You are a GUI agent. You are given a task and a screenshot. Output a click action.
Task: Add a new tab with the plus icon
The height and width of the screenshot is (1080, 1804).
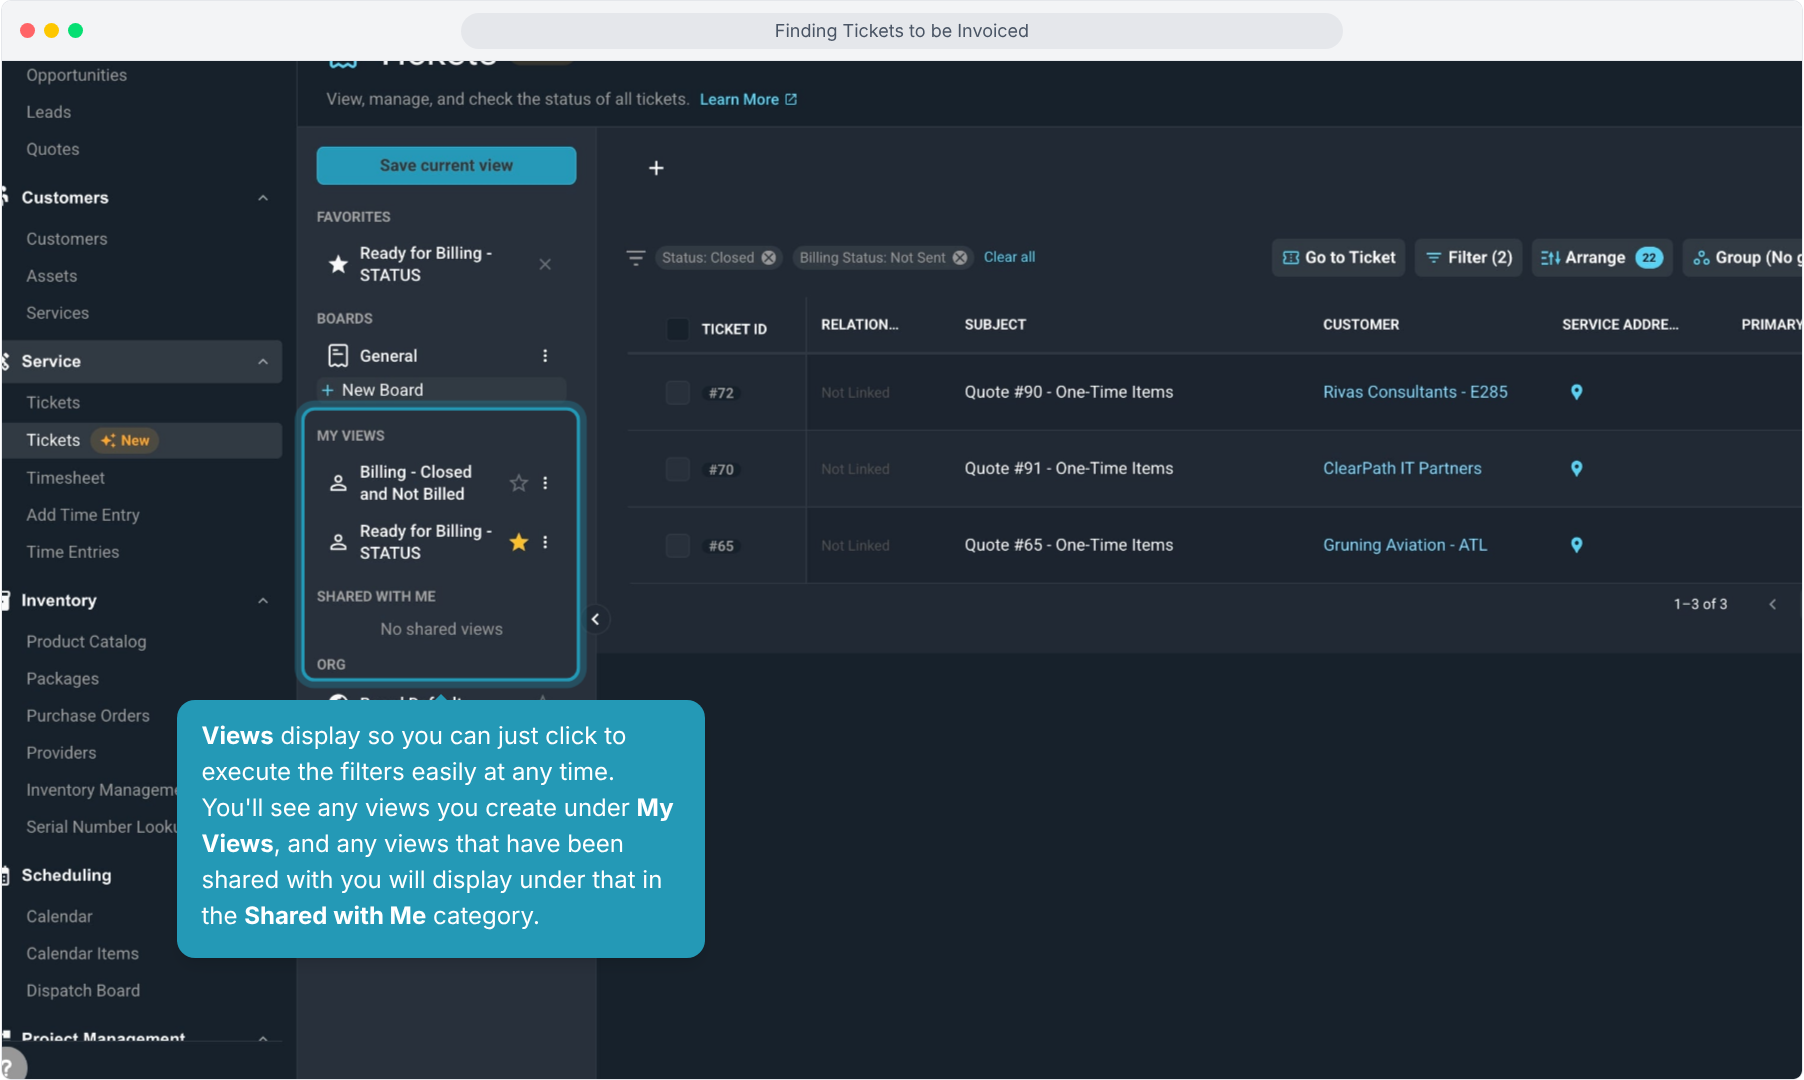(656, 168)
